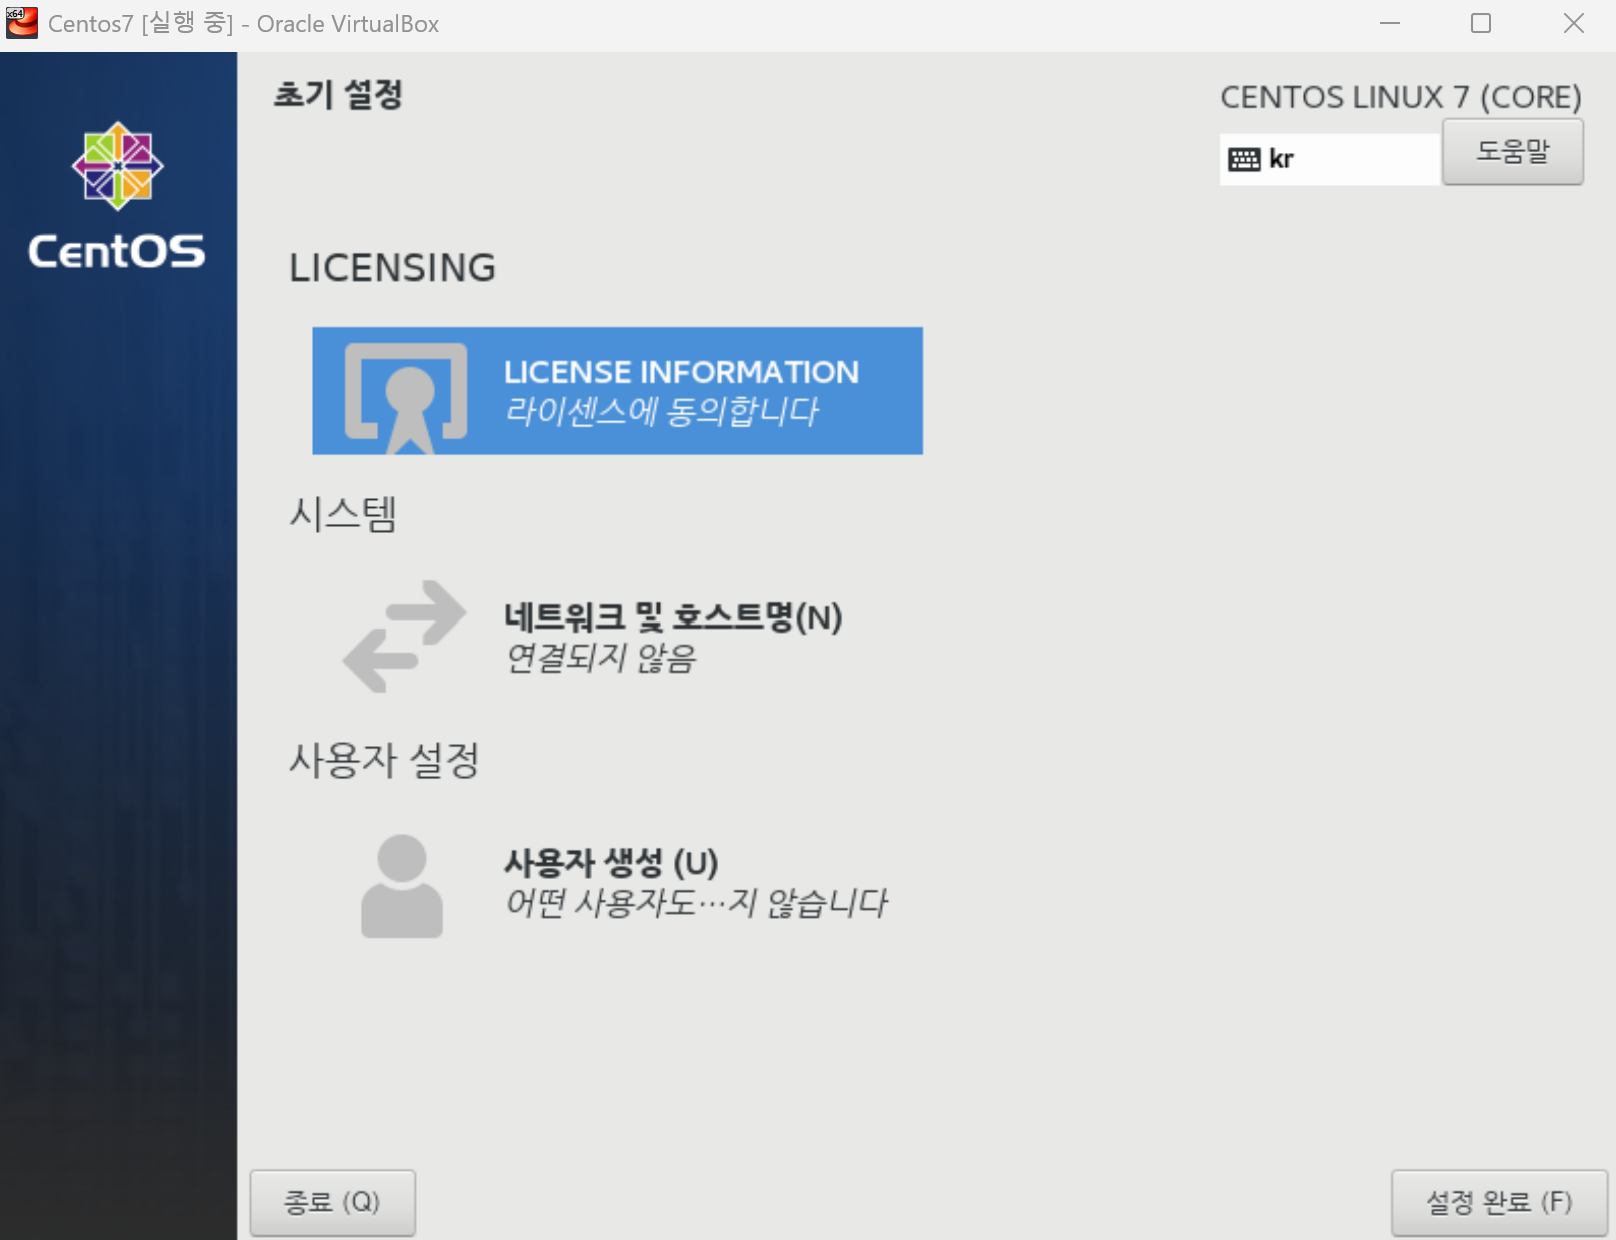Screen dimensions: 1616x1240
Task: Click the keyboard layout icon
Action: tap(1244, 159)
